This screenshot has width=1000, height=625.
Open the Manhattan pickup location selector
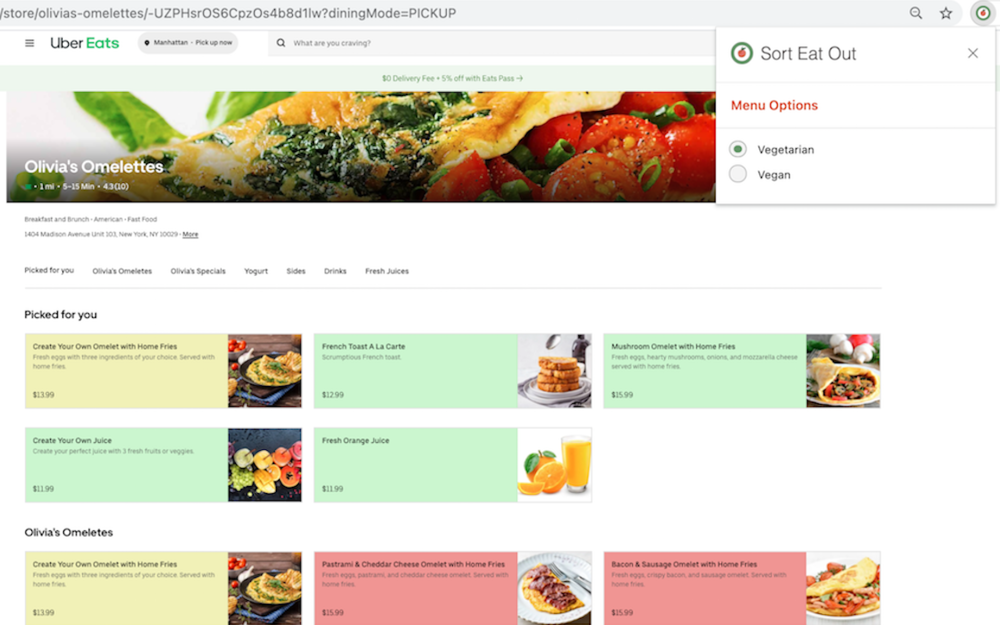click(x=186, y=43)
